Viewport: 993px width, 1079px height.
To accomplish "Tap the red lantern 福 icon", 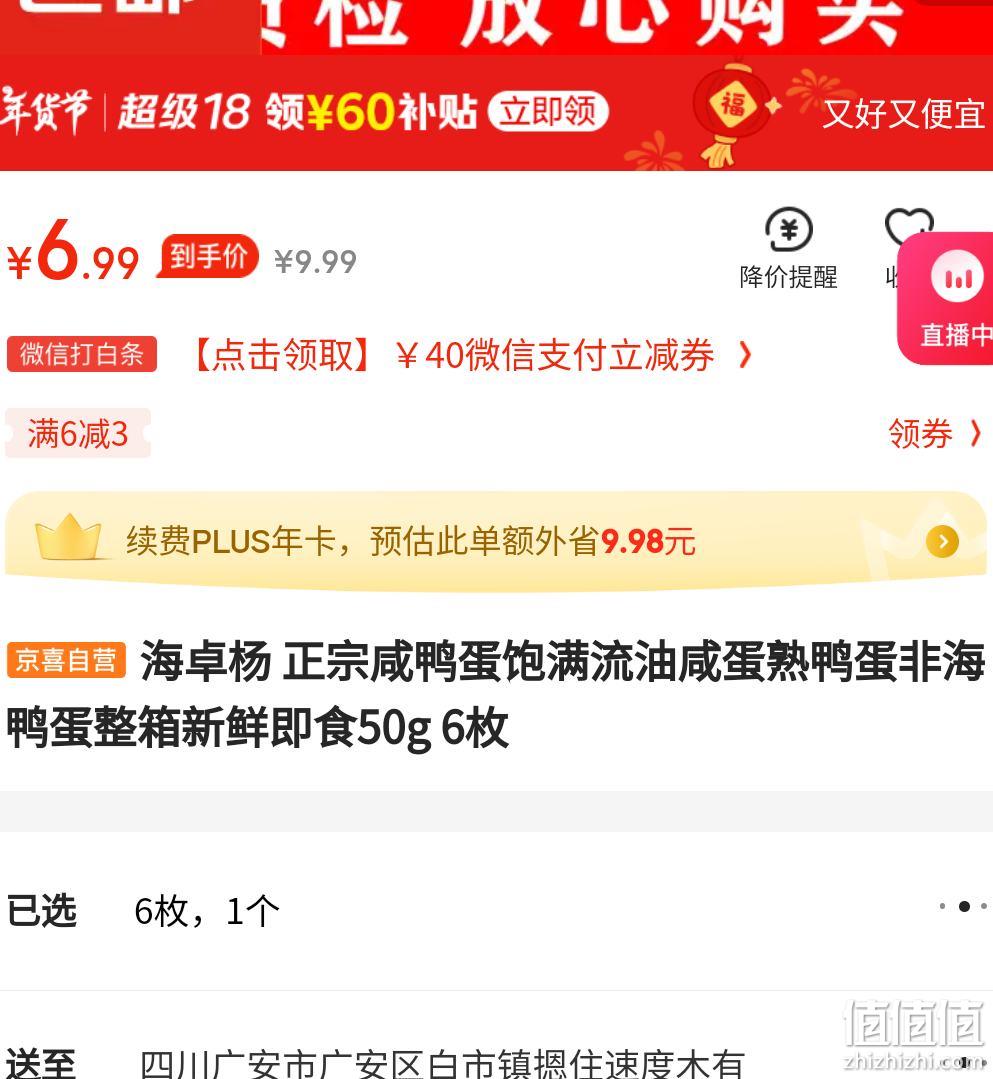I will 733,107.
